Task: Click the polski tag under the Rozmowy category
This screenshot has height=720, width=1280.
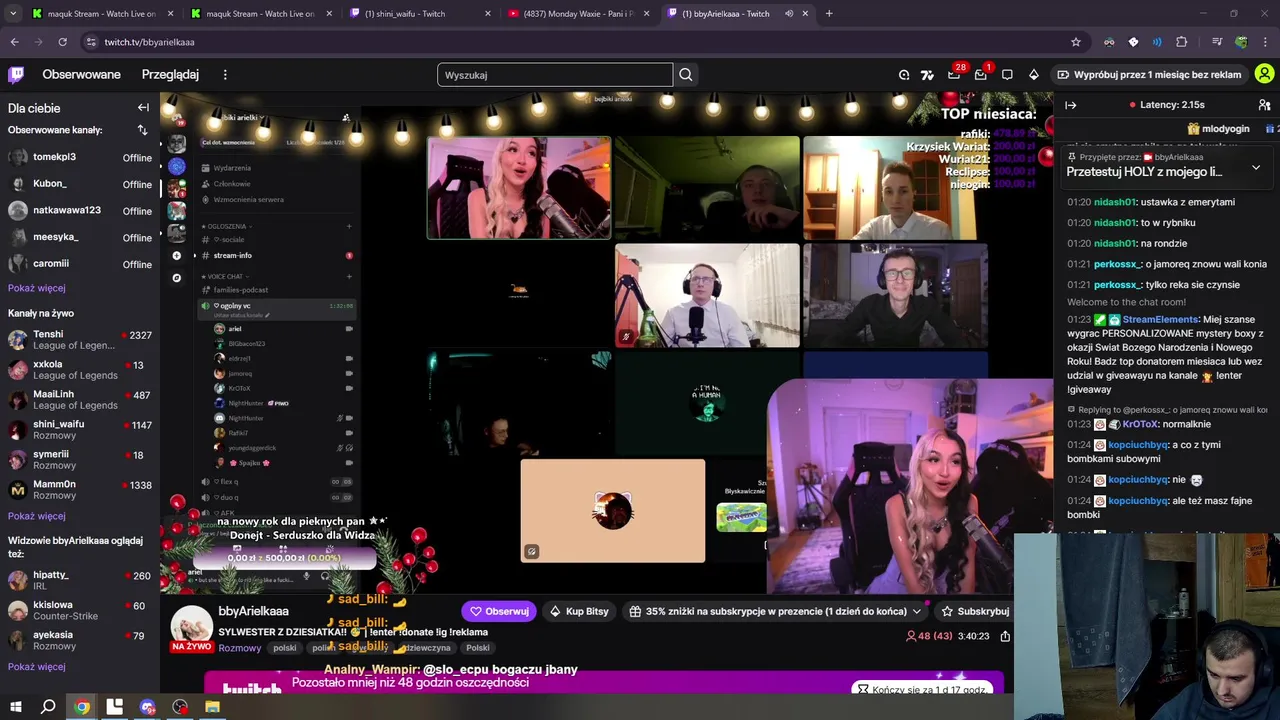Action: [285, 648]
